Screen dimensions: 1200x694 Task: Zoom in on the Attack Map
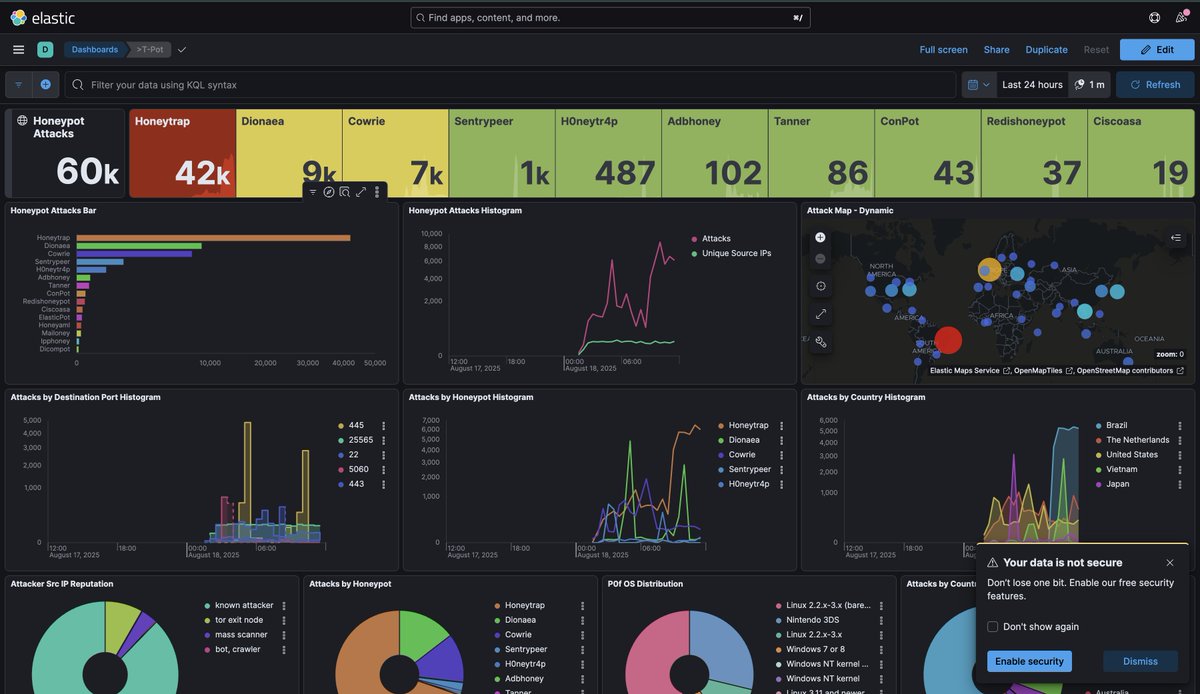[821, 237]
